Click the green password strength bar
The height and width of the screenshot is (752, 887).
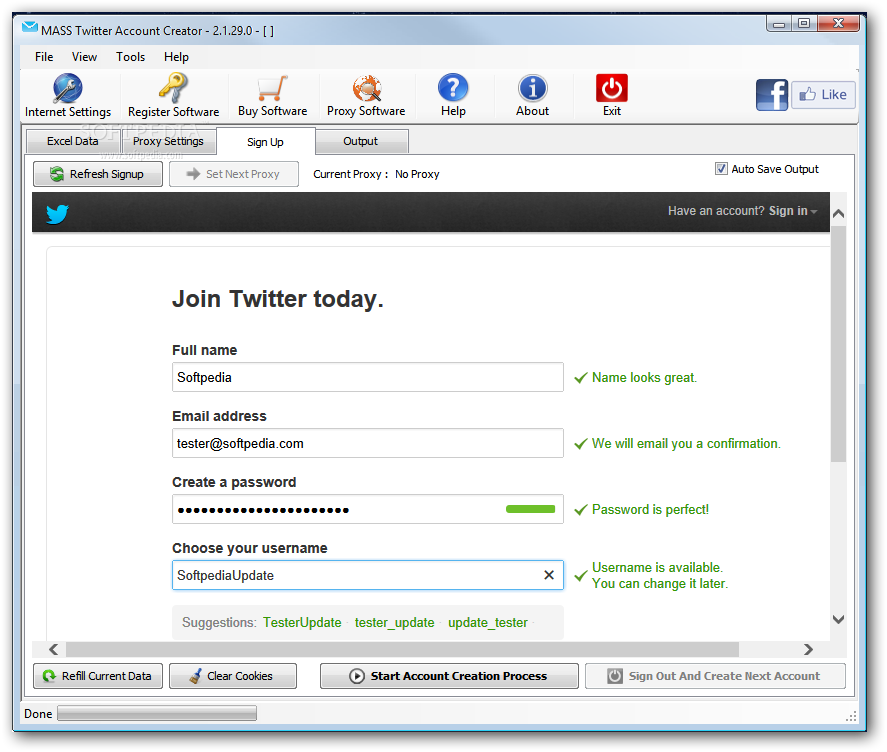click(x=531, y=509)
